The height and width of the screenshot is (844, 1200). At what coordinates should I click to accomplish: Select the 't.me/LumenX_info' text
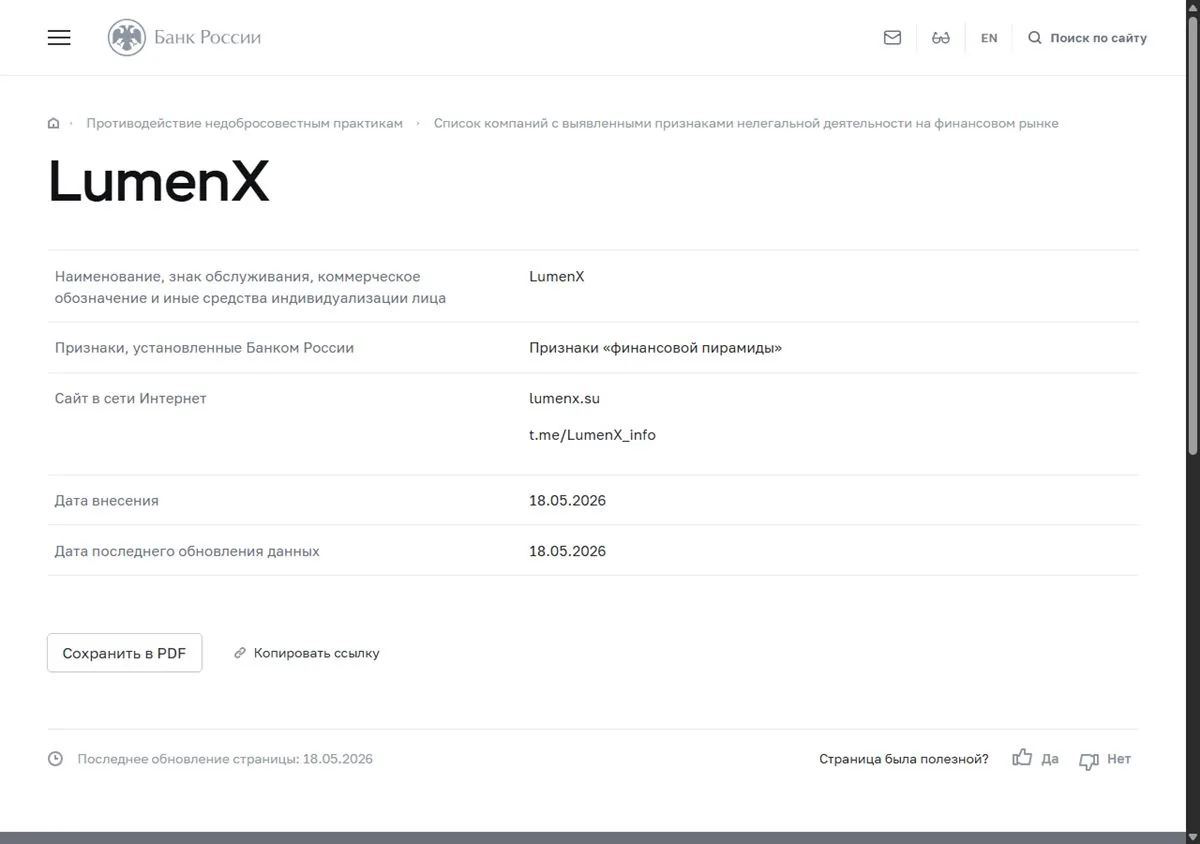click(592, 435)
